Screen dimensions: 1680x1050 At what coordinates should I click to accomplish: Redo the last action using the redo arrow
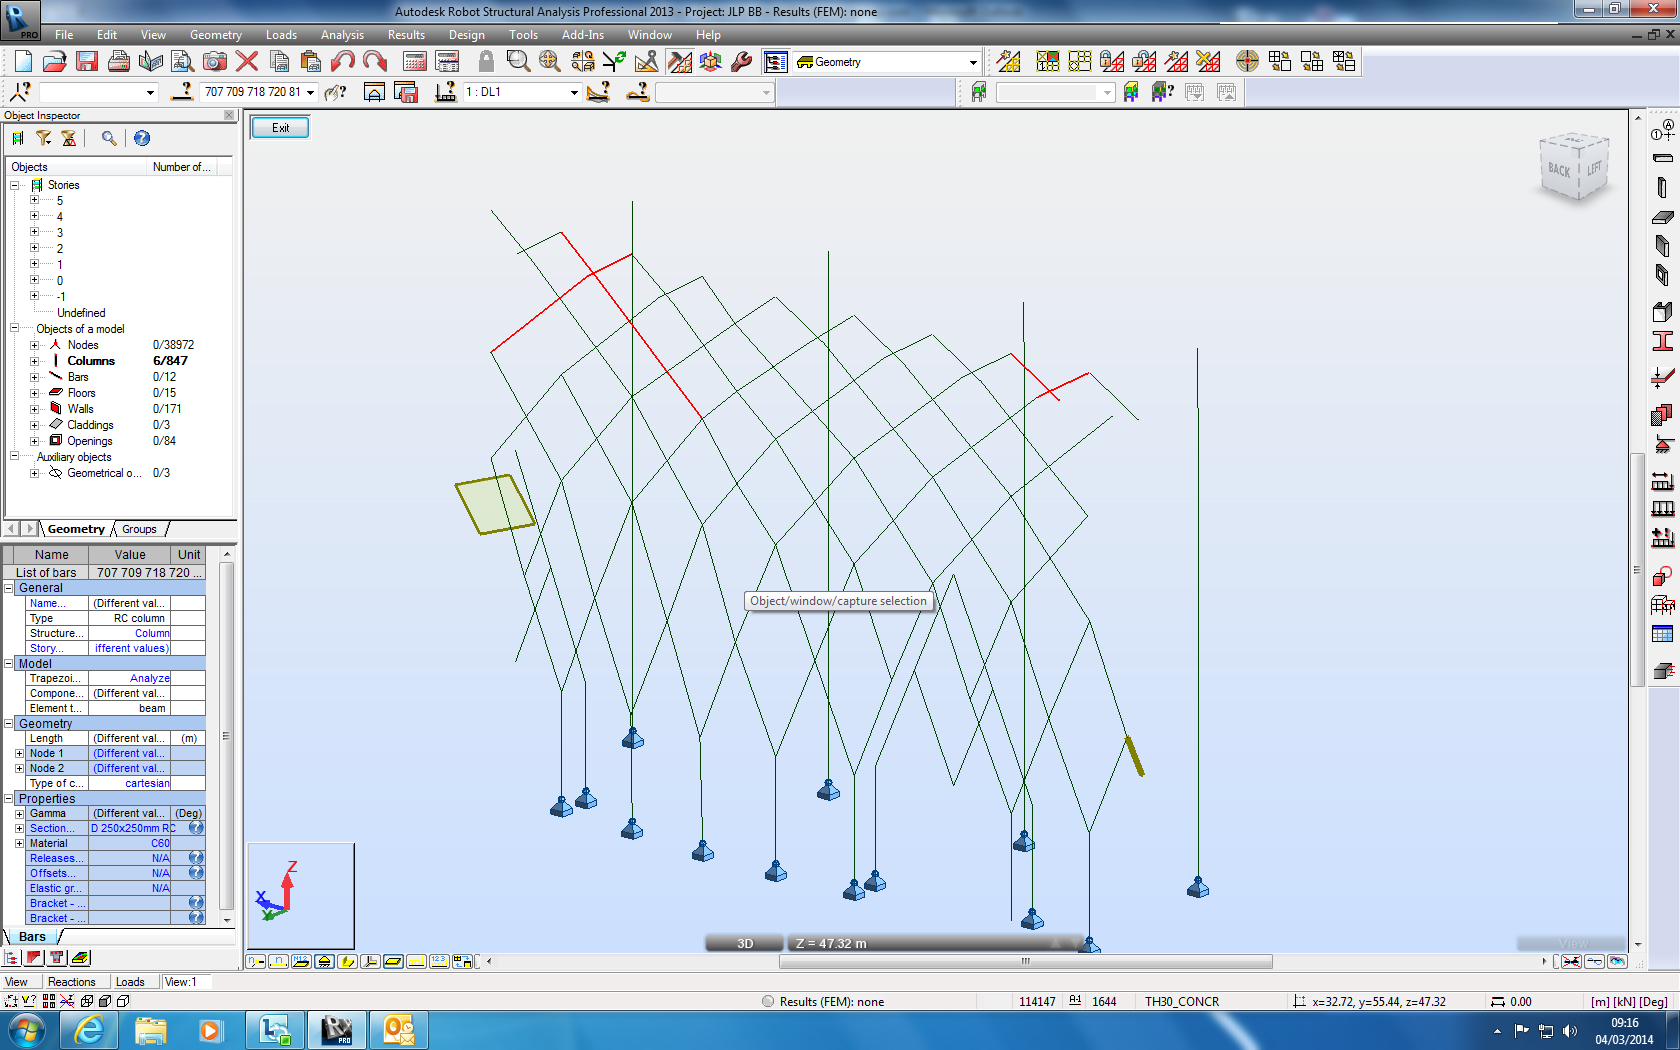pos(375,61)
